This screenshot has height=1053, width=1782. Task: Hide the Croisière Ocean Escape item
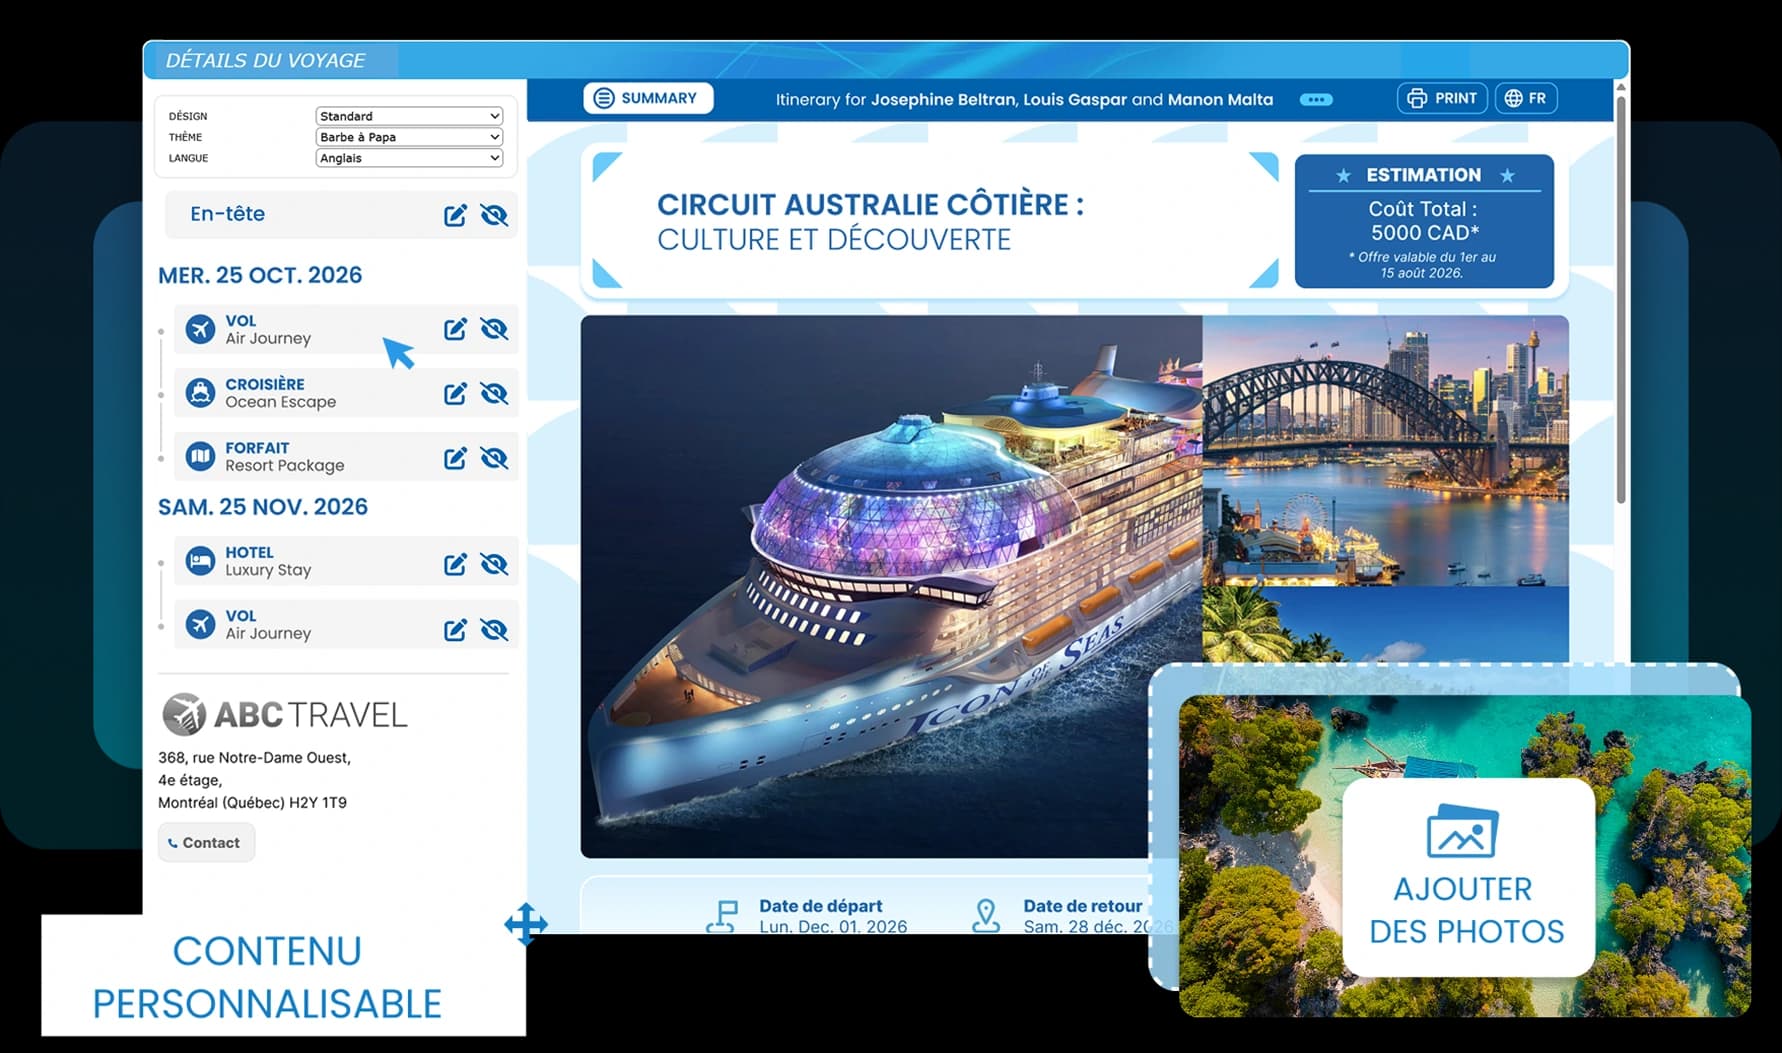494,393
